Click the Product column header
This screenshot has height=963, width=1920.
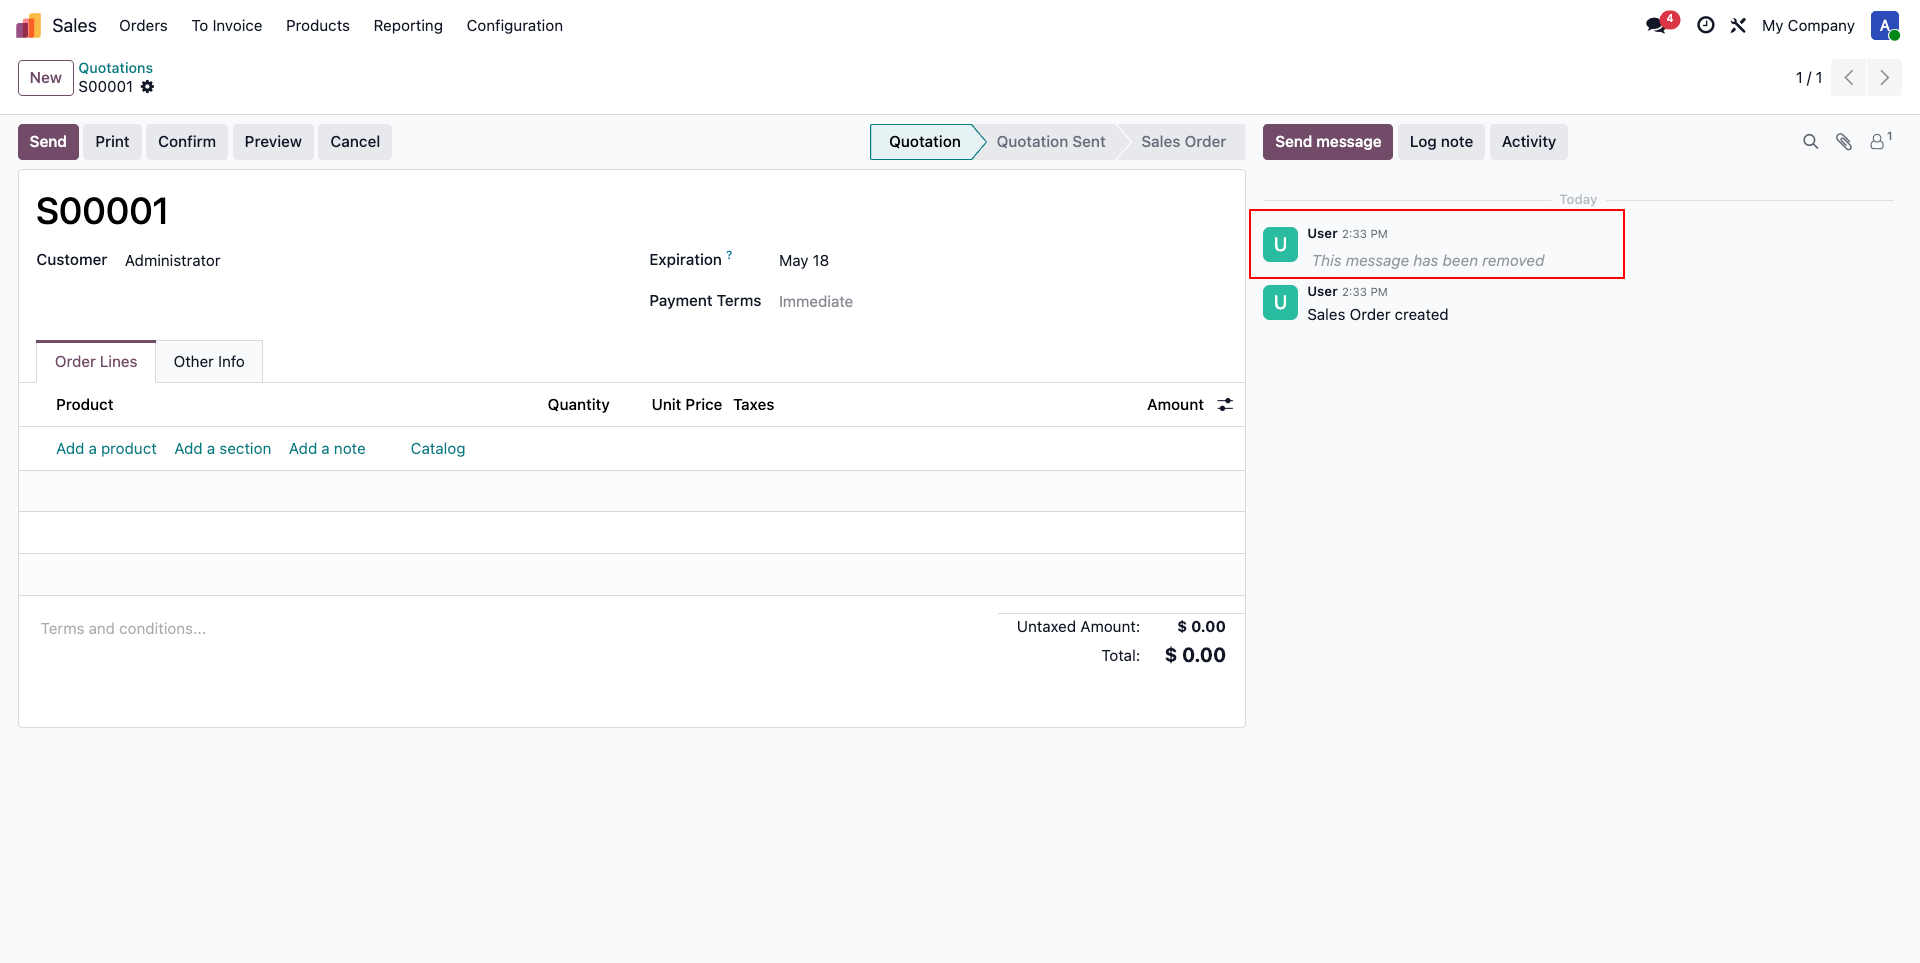pos(85,405)
